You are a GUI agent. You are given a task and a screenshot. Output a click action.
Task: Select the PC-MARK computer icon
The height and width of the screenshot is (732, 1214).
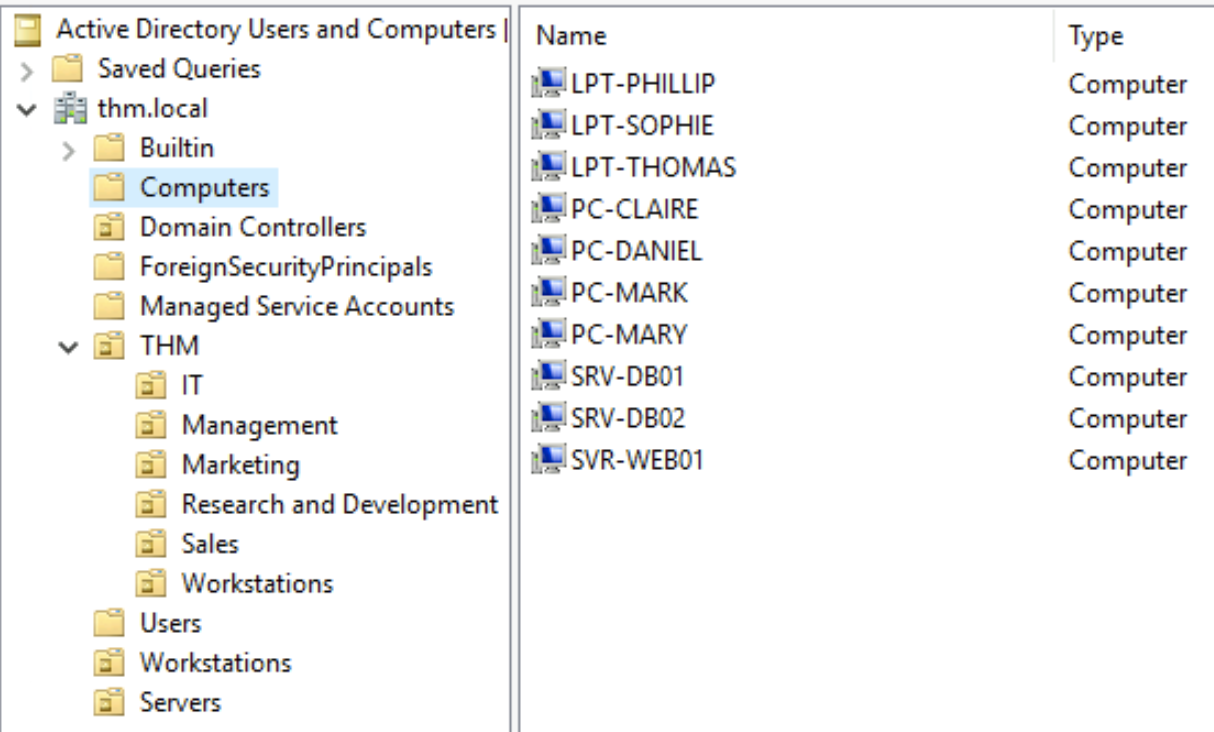[551, 293]
